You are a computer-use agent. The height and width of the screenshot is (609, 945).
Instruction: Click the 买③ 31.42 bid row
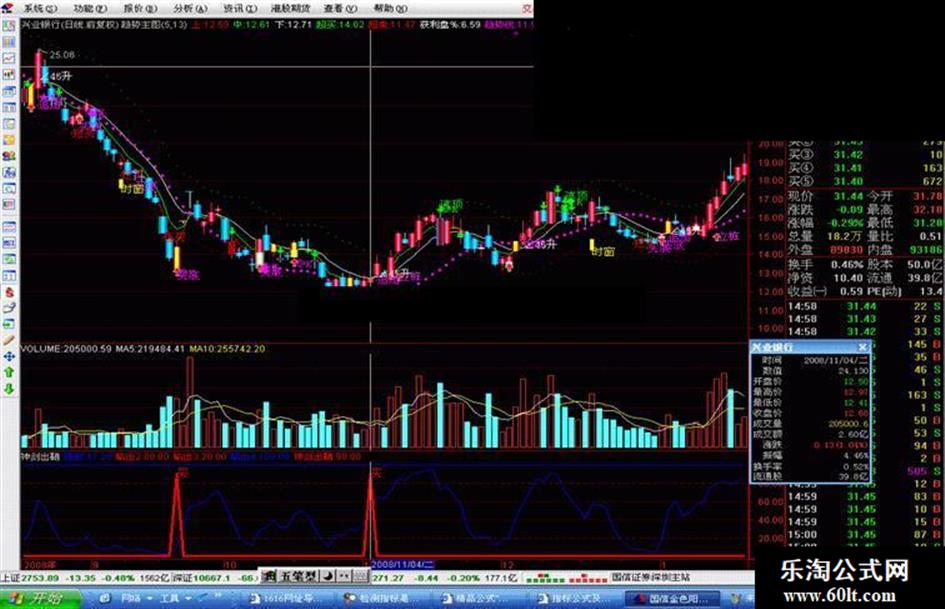[x=865, y=154]
